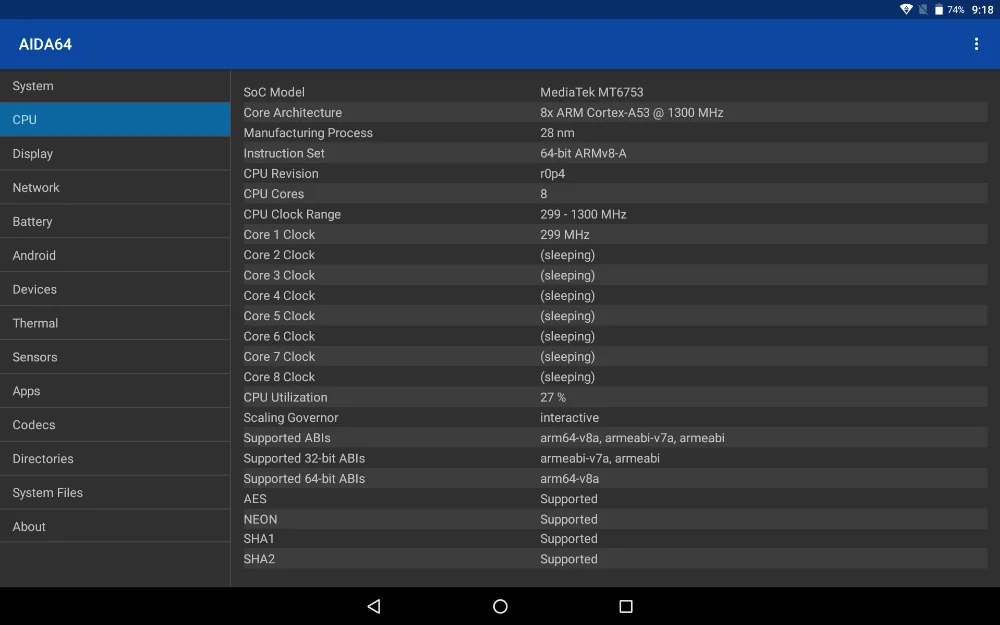Select the Manufacturing Process row label
1000x625 pixels.
click(x=307, y=133)
